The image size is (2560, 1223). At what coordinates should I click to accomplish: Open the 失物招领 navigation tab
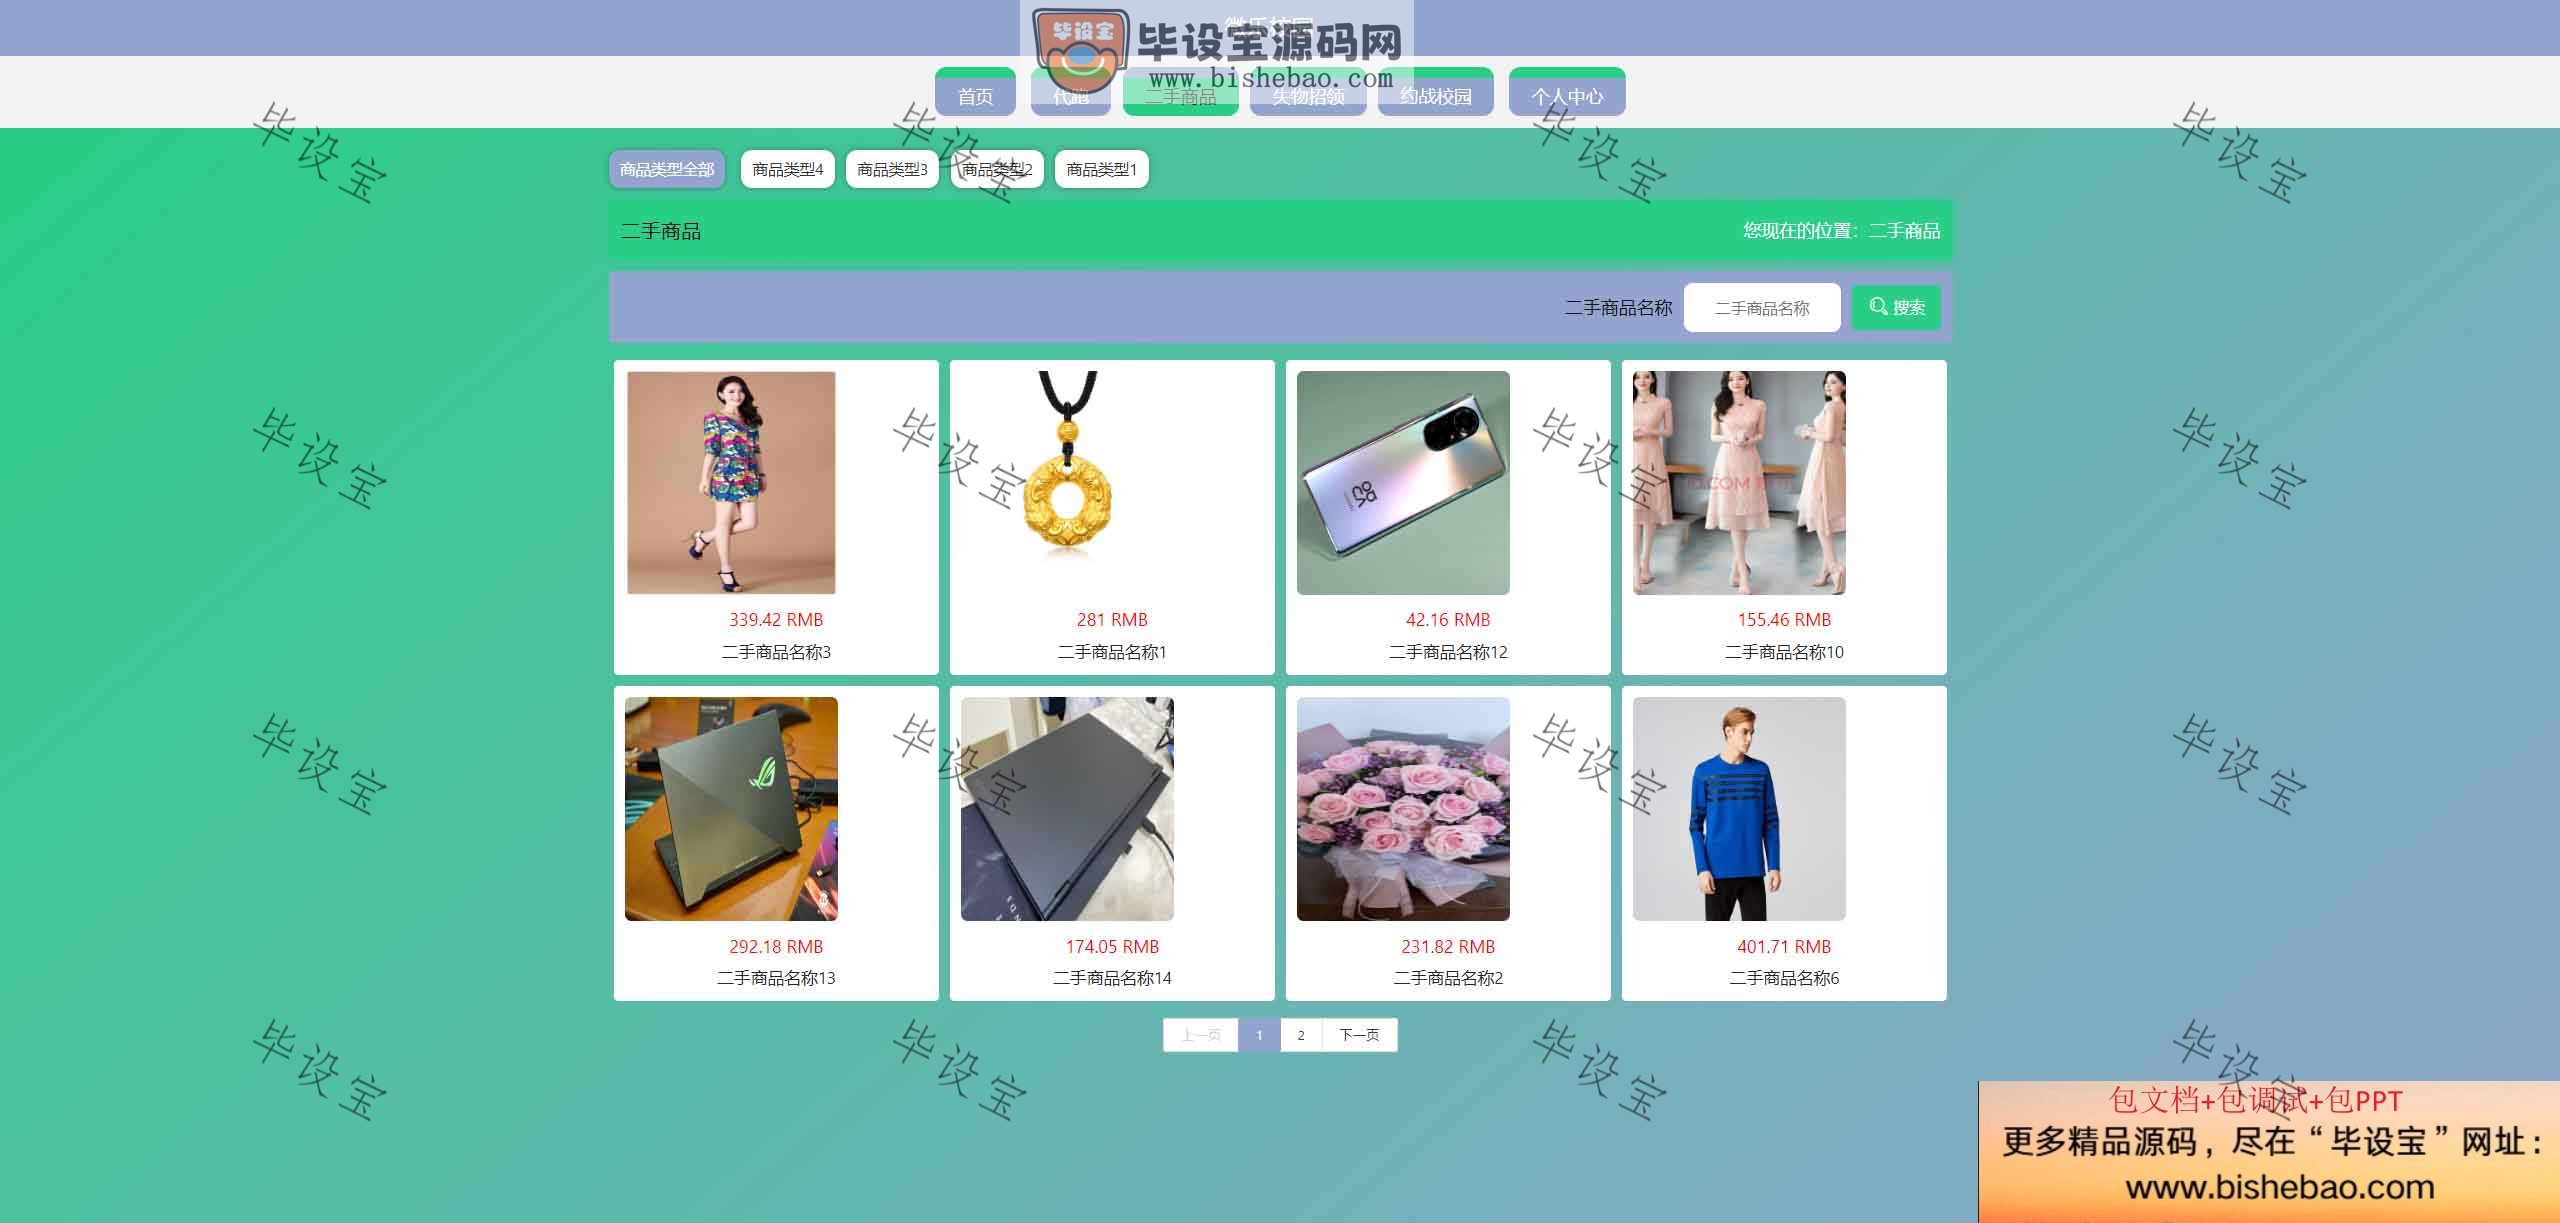click(x=1308, y=92)
